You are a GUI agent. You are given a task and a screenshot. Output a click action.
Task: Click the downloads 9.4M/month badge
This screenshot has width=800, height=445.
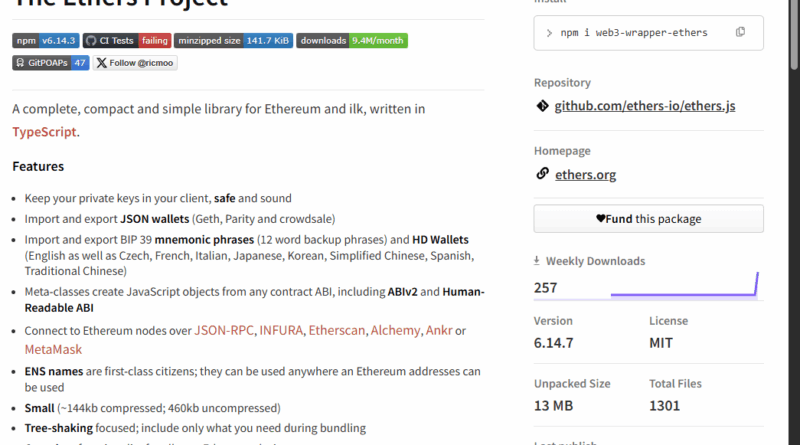click(x=352, y=40)
